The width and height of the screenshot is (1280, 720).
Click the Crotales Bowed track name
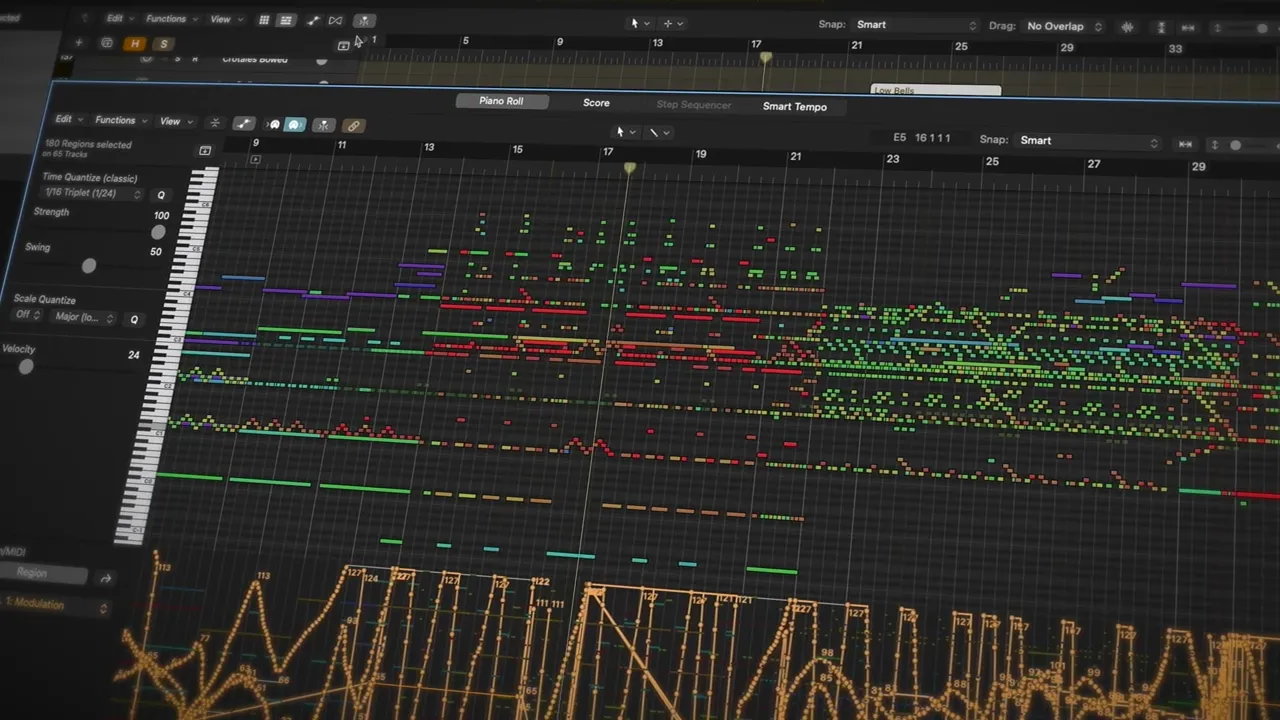(254, 59)
